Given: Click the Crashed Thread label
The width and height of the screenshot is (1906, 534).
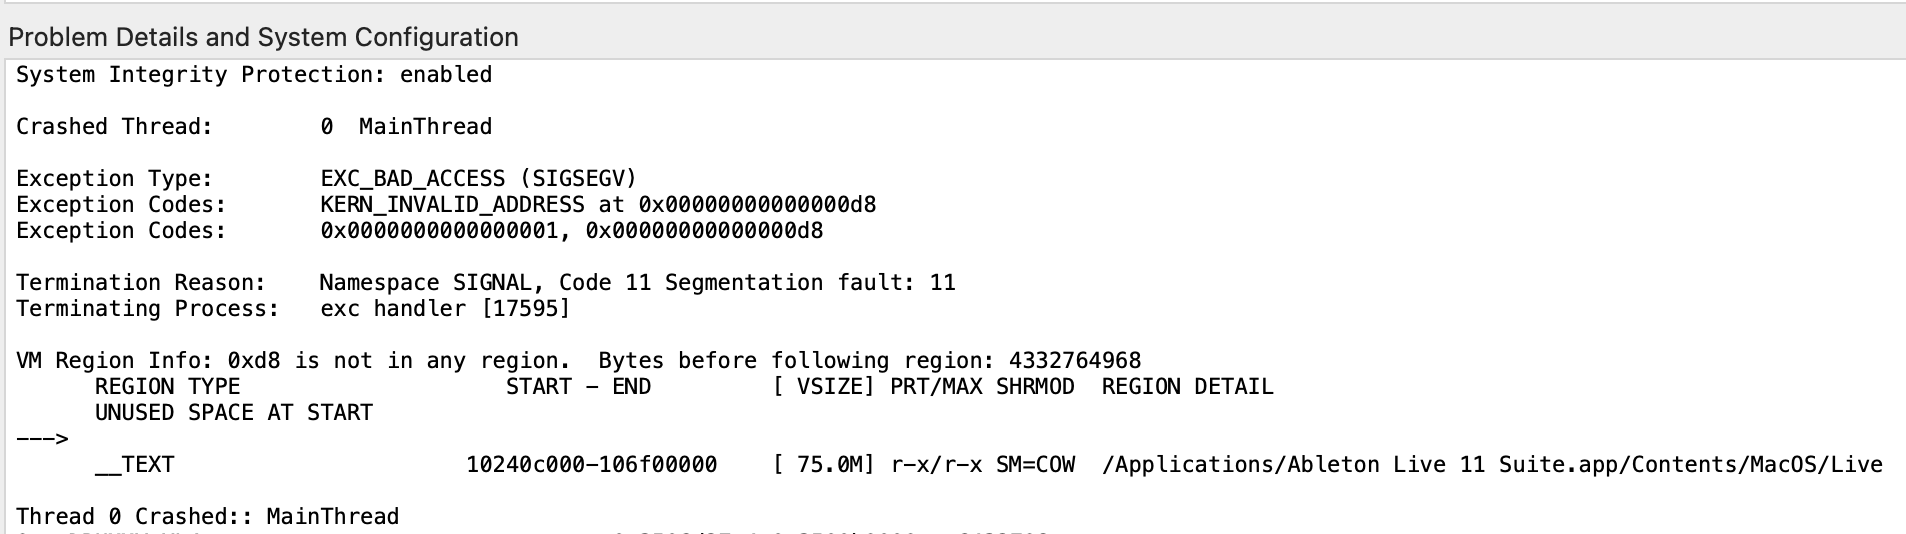Looking at the screenshot, I should (114, 127).
